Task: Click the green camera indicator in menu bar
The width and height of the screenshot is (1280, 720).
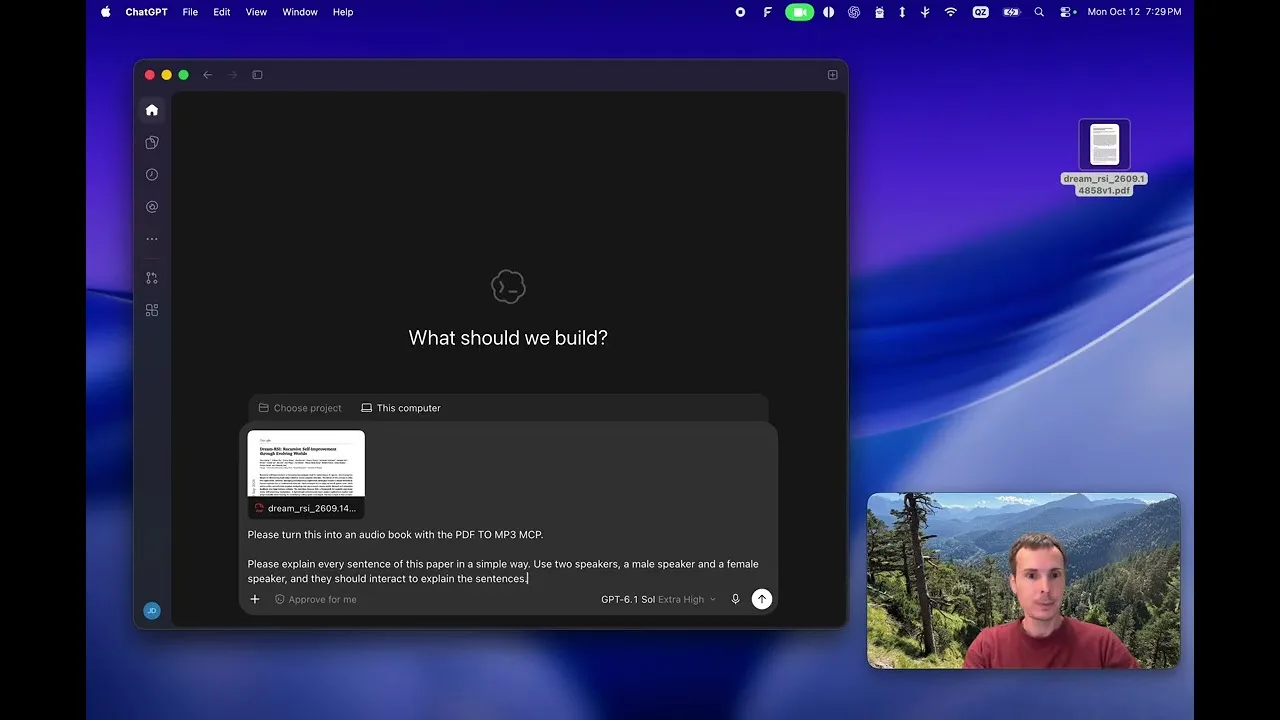Action: (799, 12)
